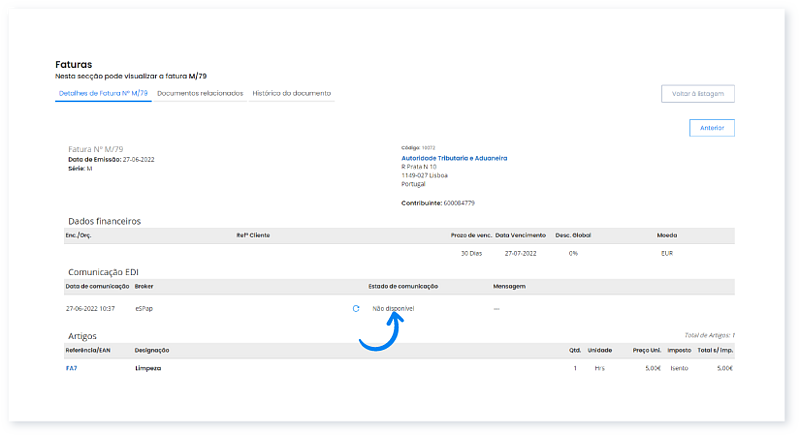Click the Total s/ Imp. column header
The image size is (800, 436).
[x=714, y=351]
